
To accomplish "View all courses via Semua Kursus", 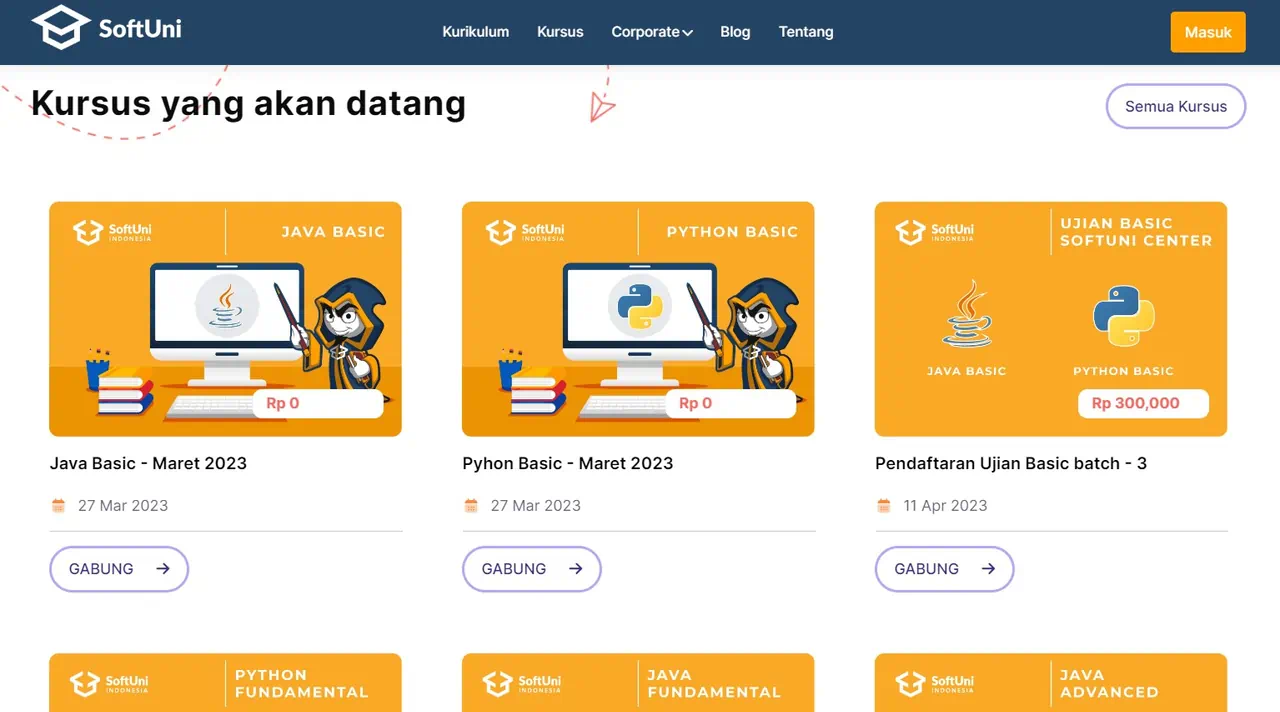I will tap(1176, 106).
